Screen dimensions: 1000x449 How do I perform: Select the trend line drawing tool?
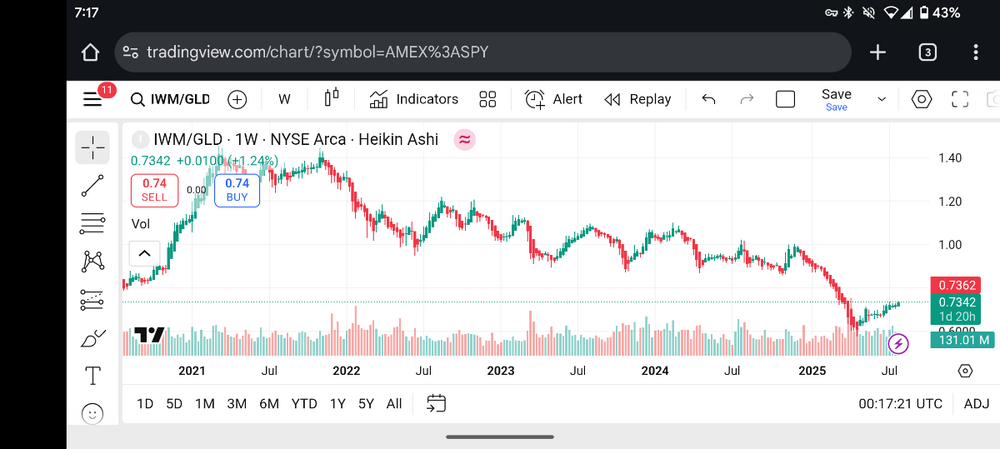(x=93, y=186)
